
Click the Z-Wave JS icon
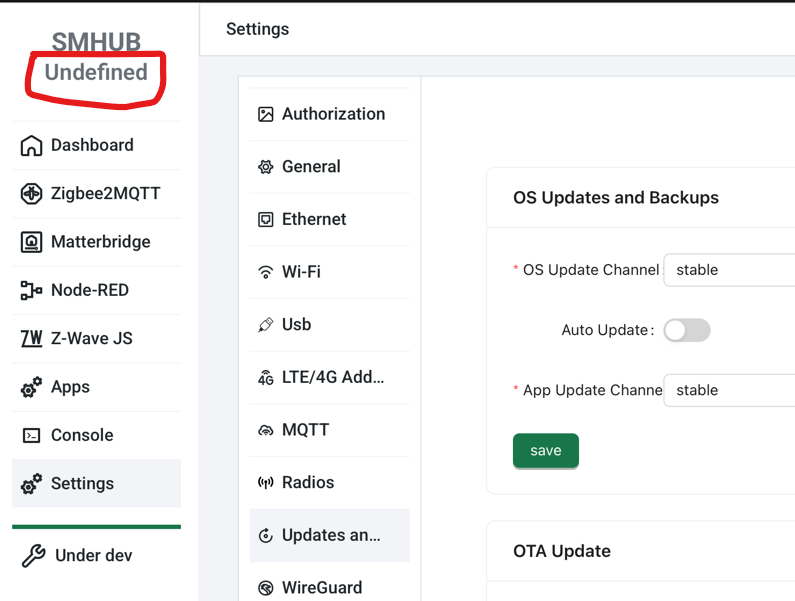(x=32, y=339)
